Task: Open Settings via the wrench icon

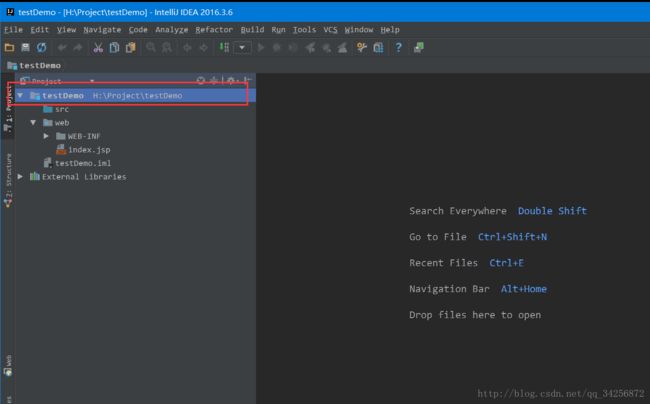Action: point(361,48)
